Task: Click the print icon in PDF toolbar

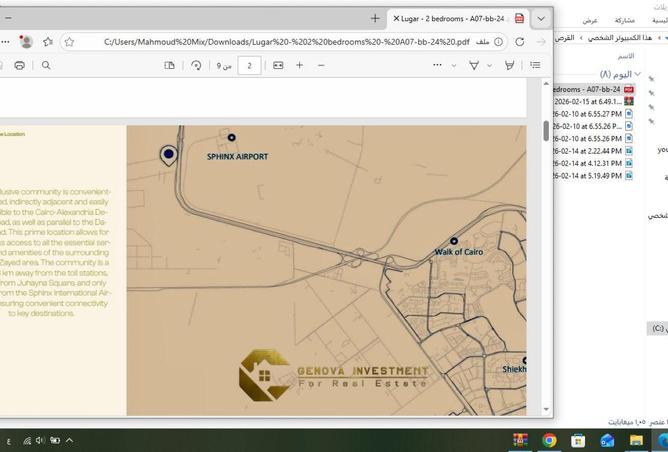Action: 19,65
